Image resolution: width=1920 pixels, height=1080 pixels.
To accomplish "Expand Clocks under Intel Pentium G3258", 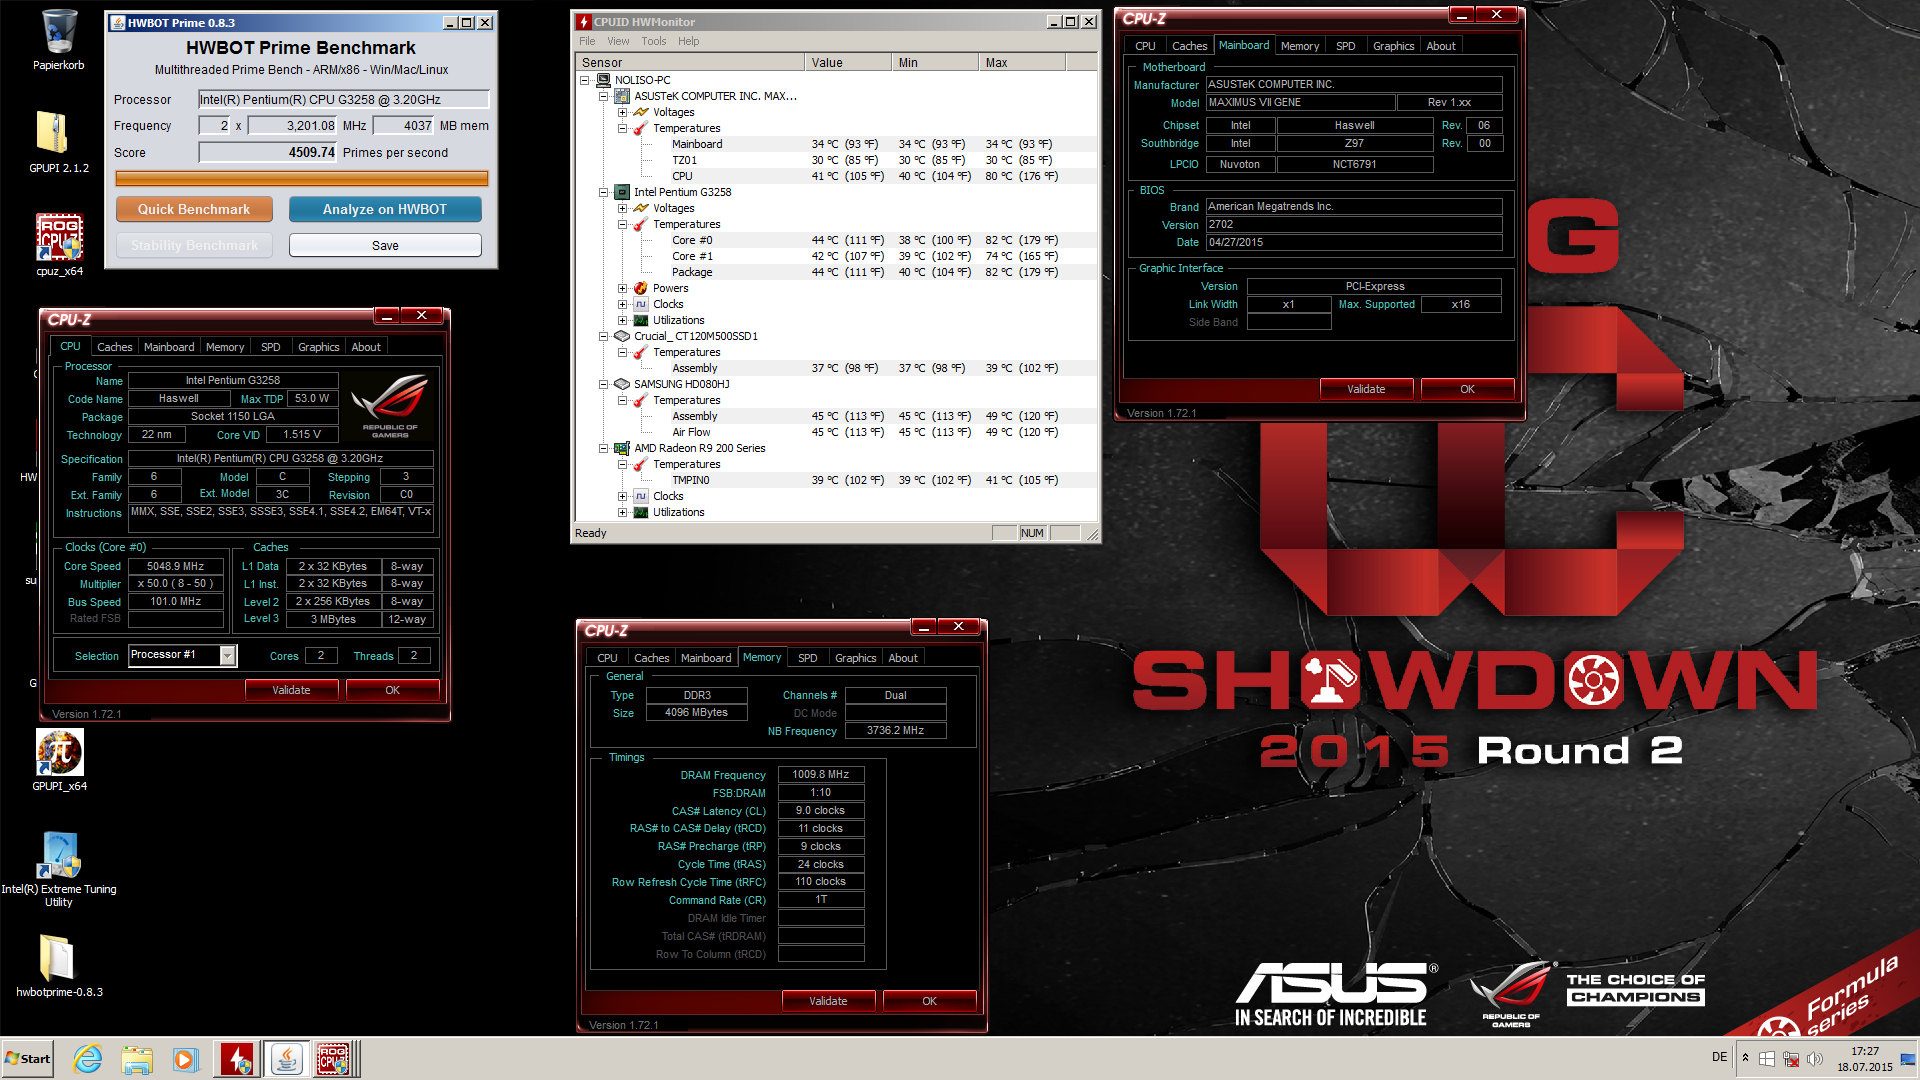I will [x=623, y=304].
